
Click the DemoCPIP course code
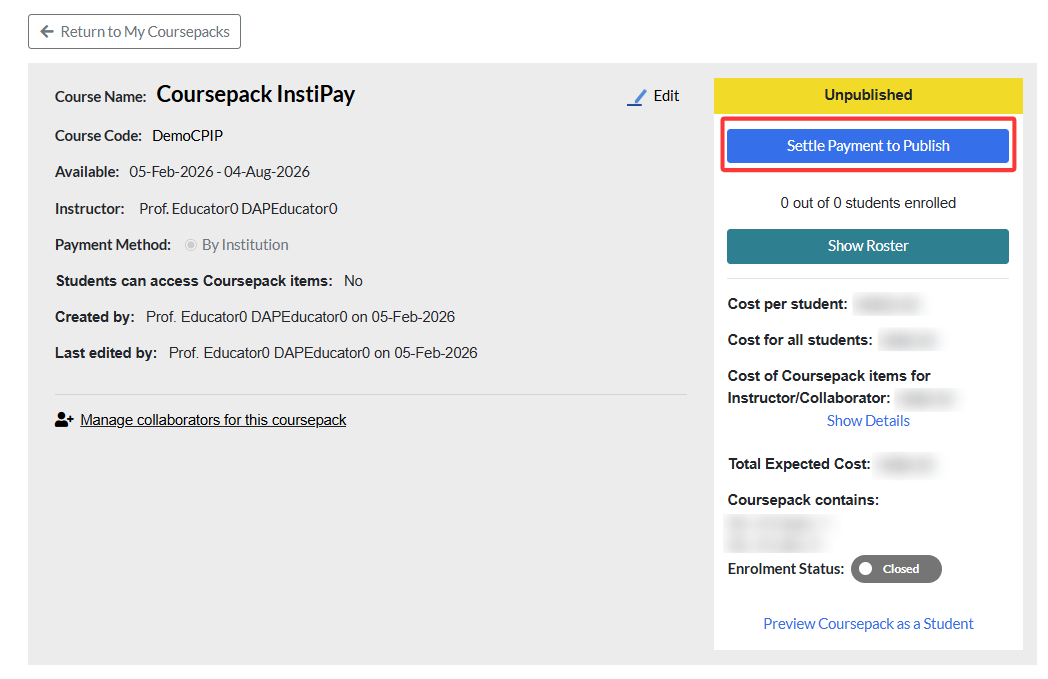187,136
